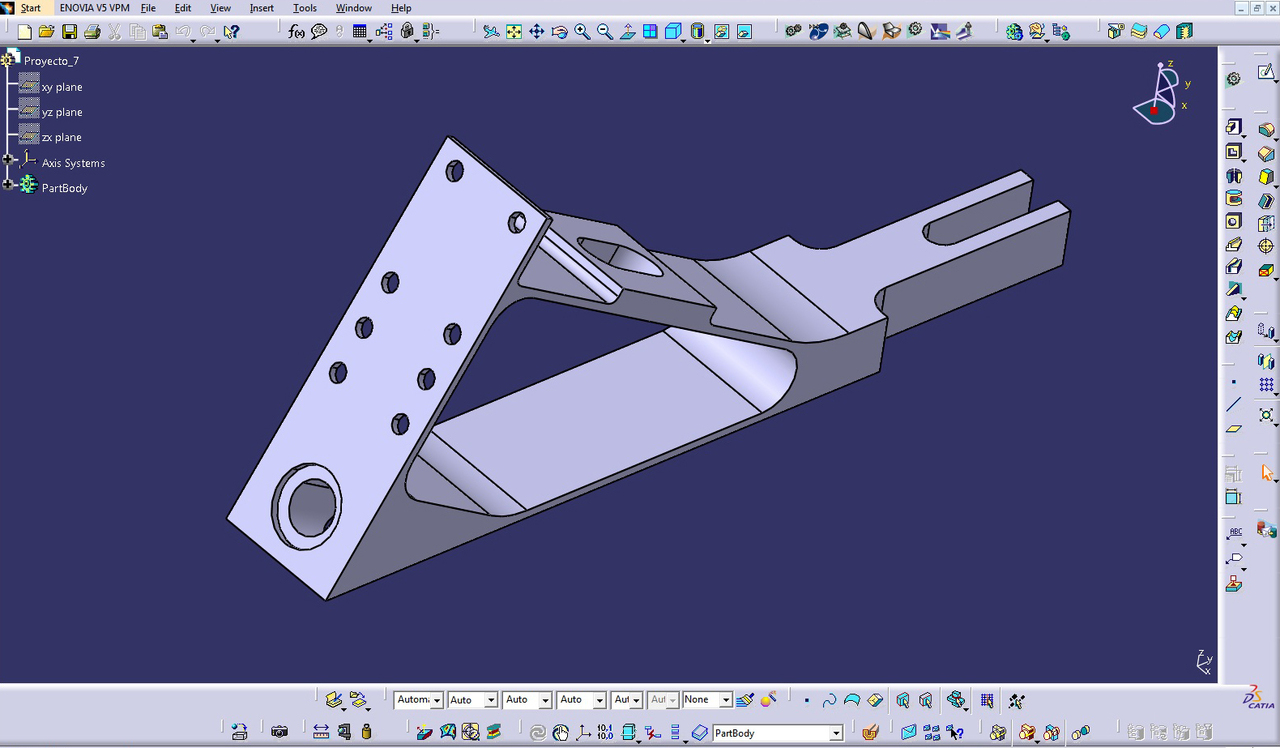Open the Formula f(x) editor
This screenshot has height=748, width=1280.
click(296, 32)
